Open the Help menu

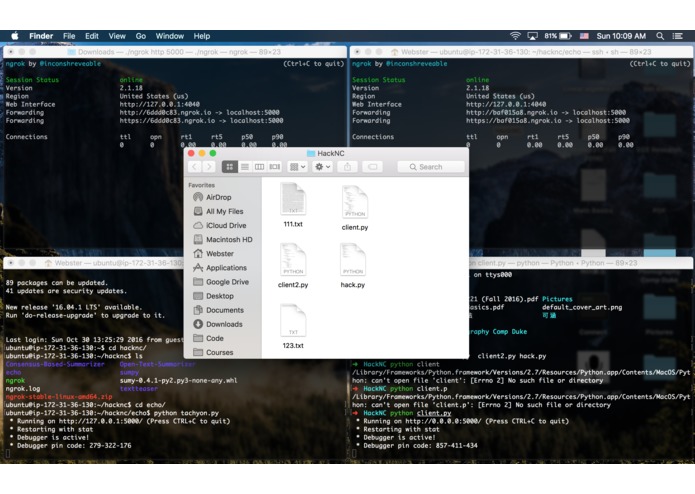tap(202, 36)
